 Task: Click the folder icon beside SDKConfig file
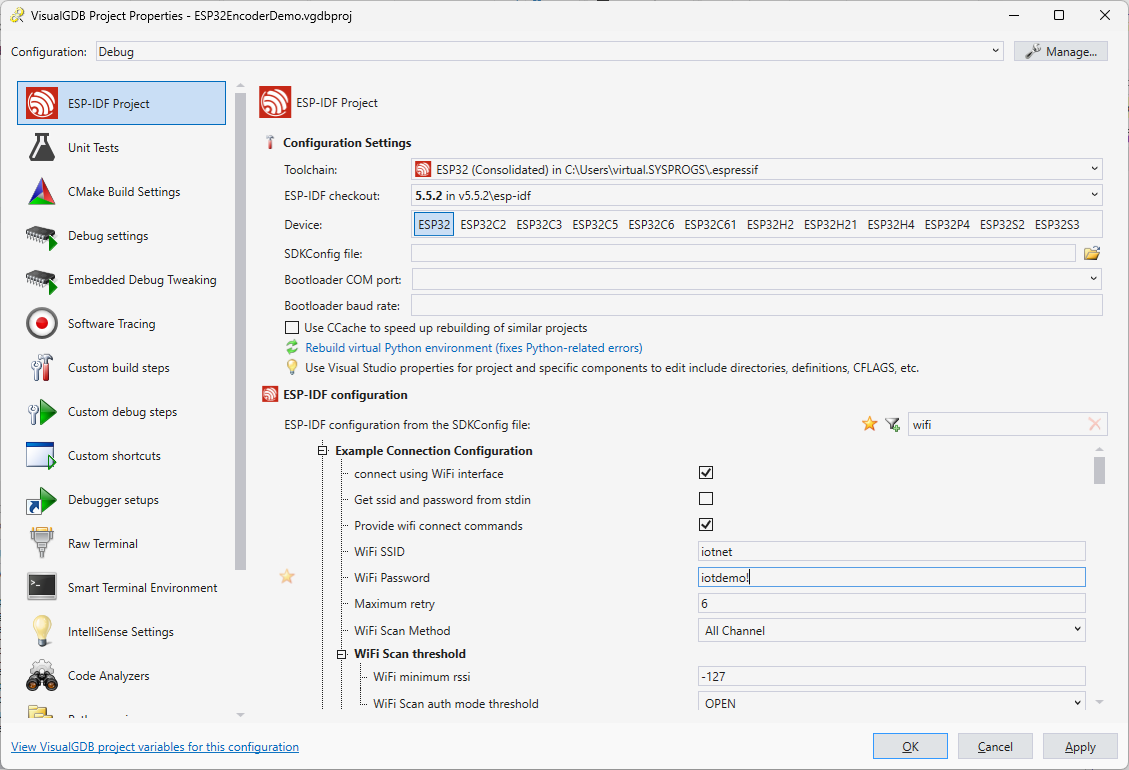pyautogui.click(x=1092, y=253)
